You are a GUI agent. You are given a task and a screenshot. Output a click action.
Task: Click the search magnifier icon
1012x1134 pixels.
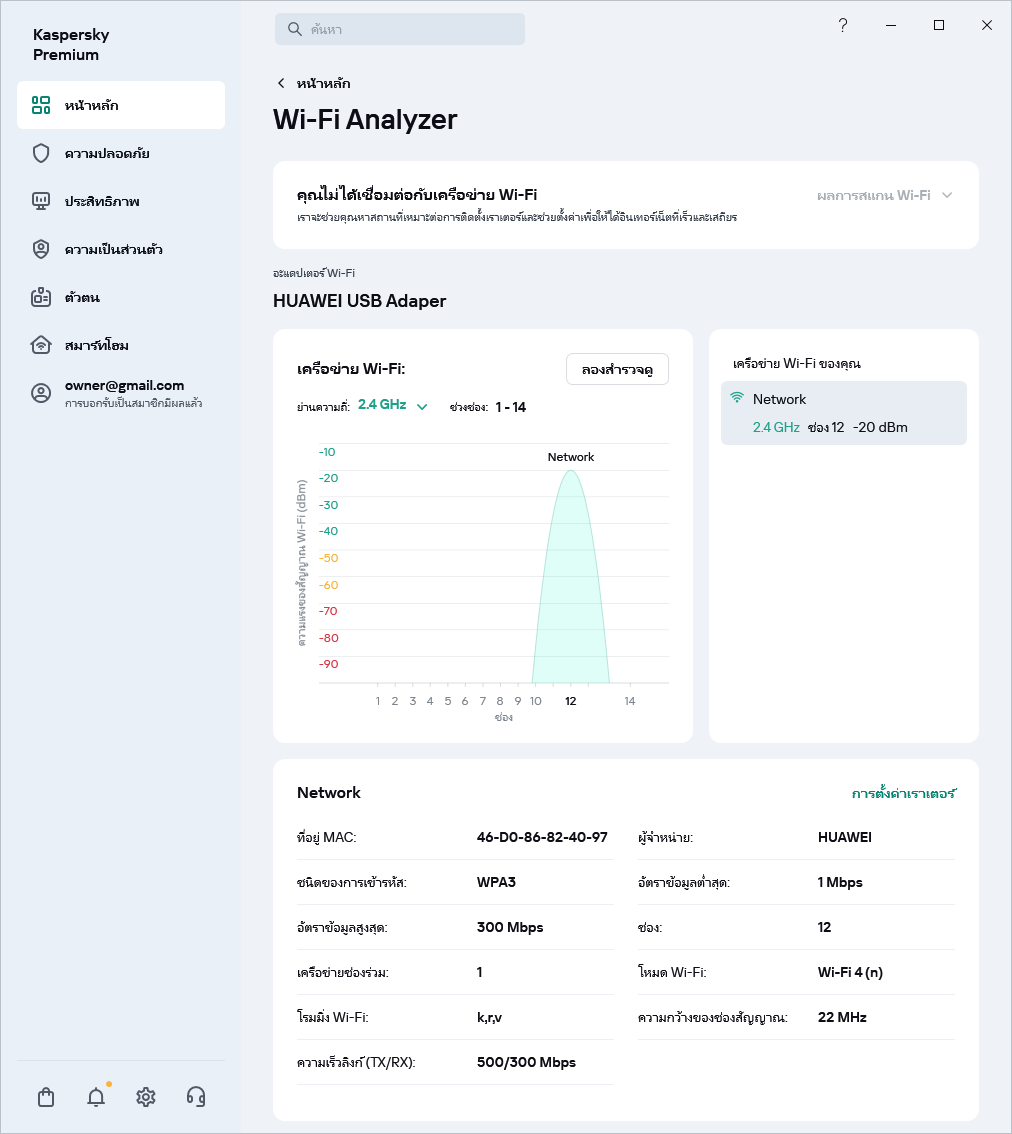coord(295,29)
